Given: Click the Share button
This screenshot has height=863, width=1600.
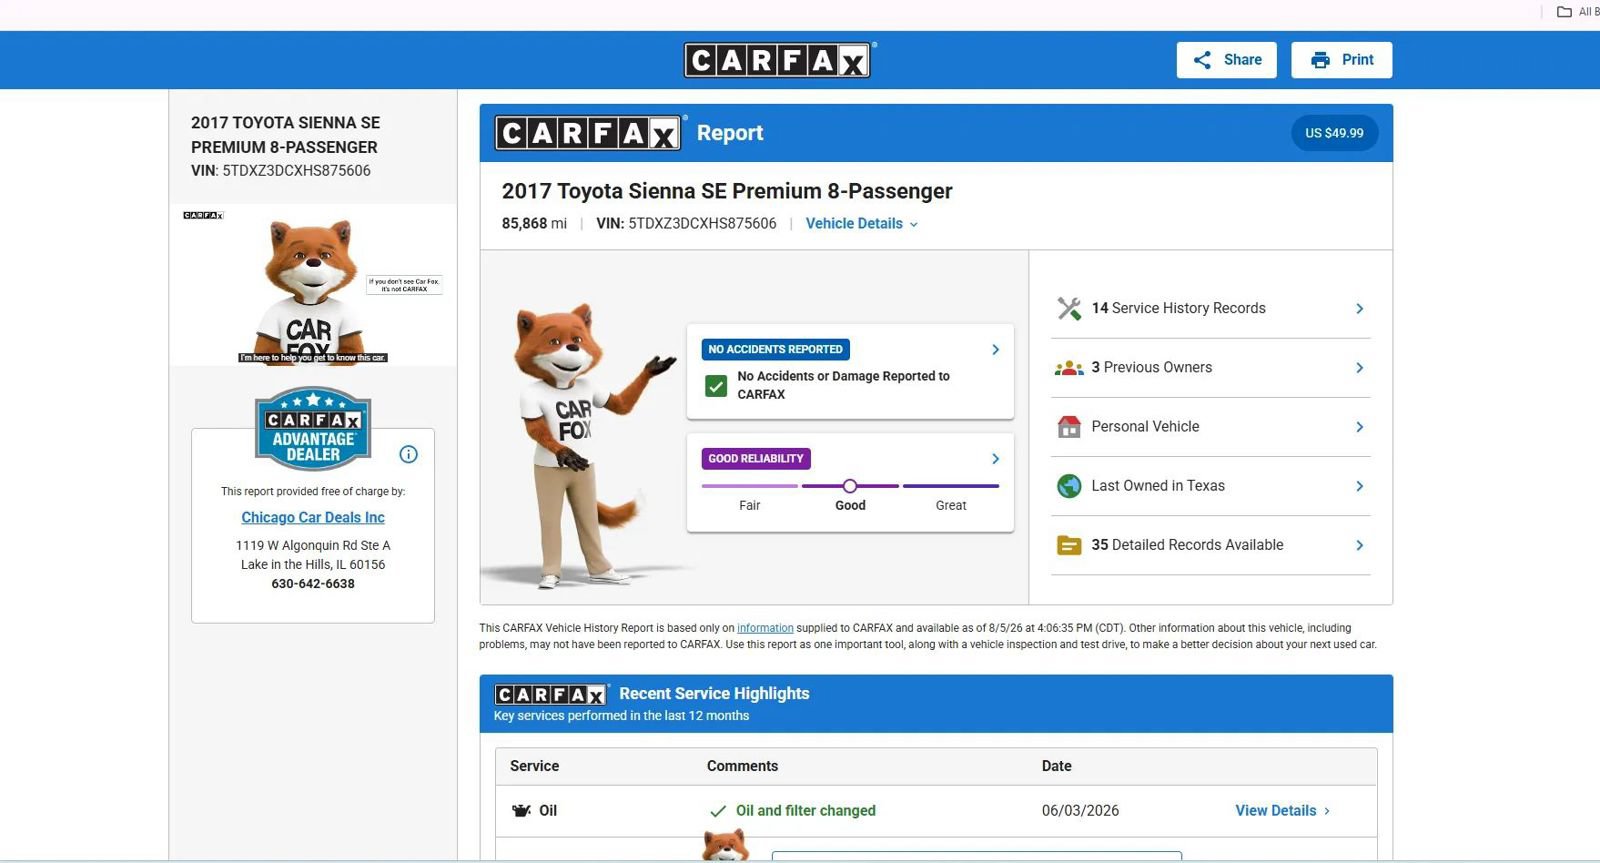Looking at the screenshot, I should pos(1226,60).
